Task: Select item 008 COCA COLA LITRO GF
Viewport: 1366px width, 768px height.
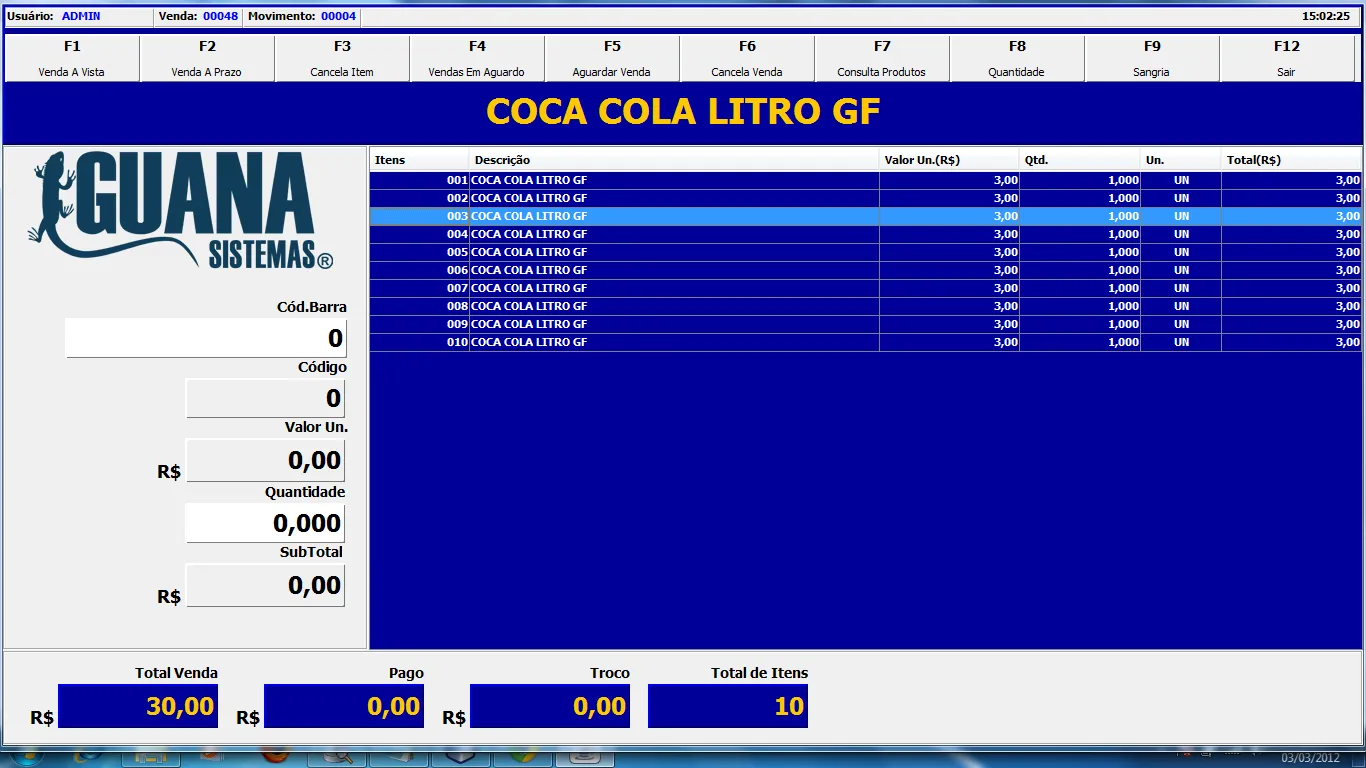Action: tap(866, 306)
